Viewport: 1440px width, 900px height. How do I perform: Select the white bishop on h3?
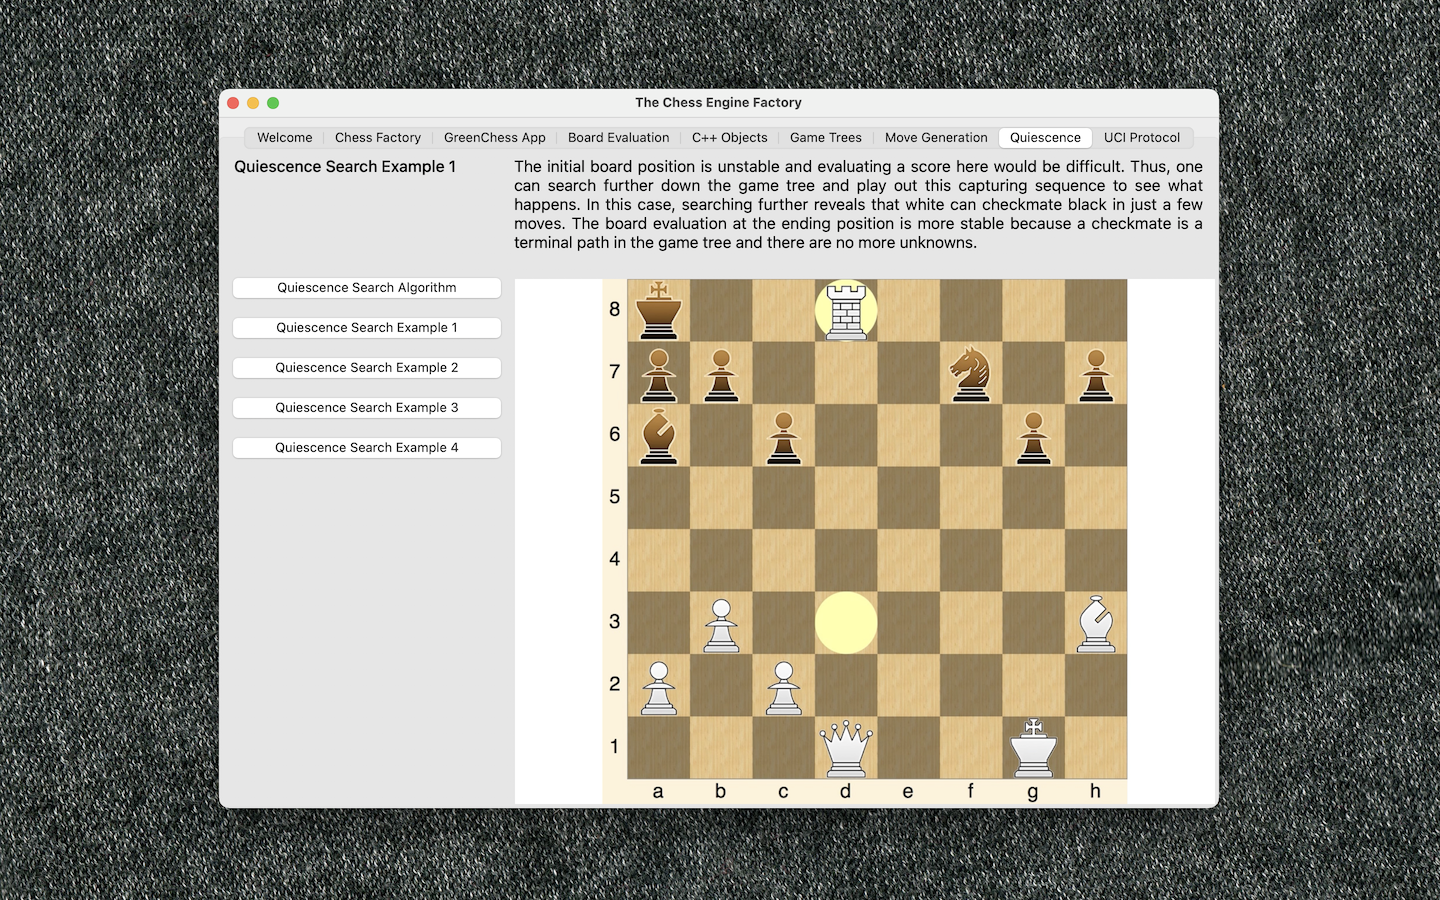[x=1096, y=622]
